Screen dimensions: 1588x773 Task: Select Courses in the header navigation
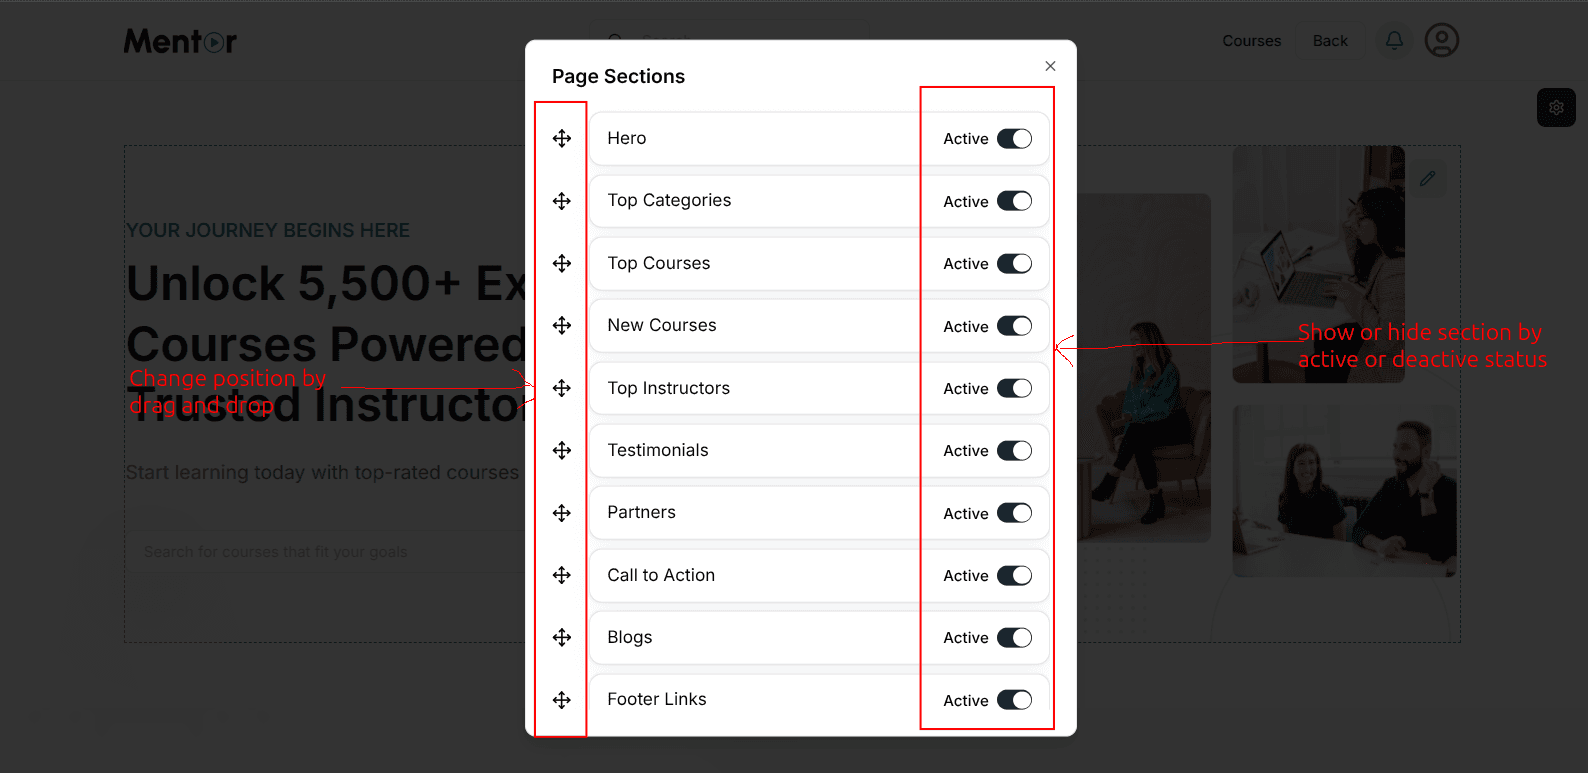(1251, 40)
